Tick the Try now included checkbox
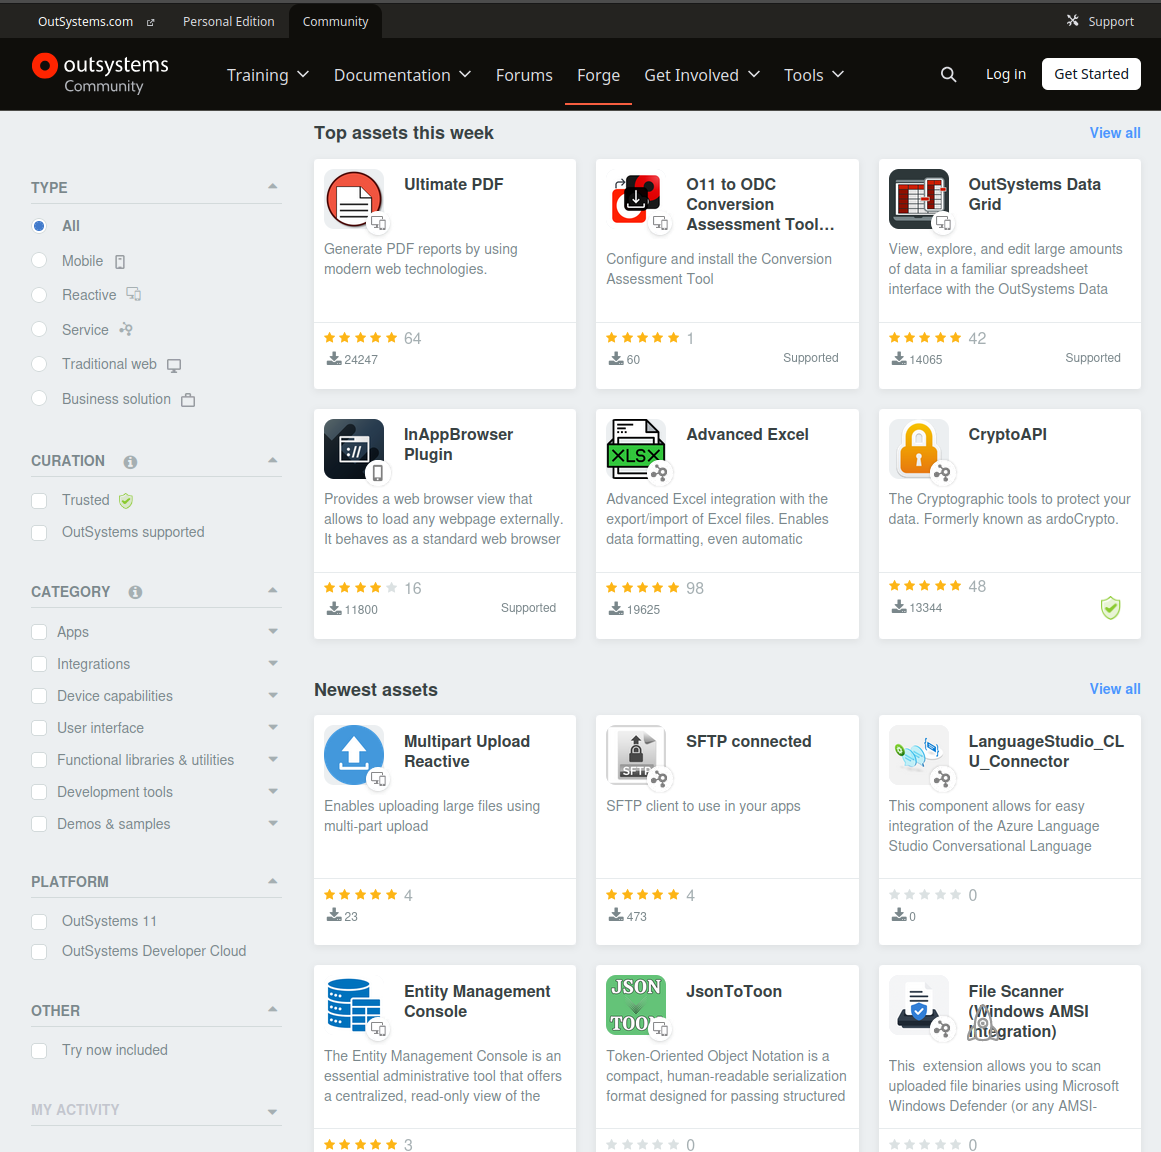The image size is (1161, 1152). pos(39,1051)
